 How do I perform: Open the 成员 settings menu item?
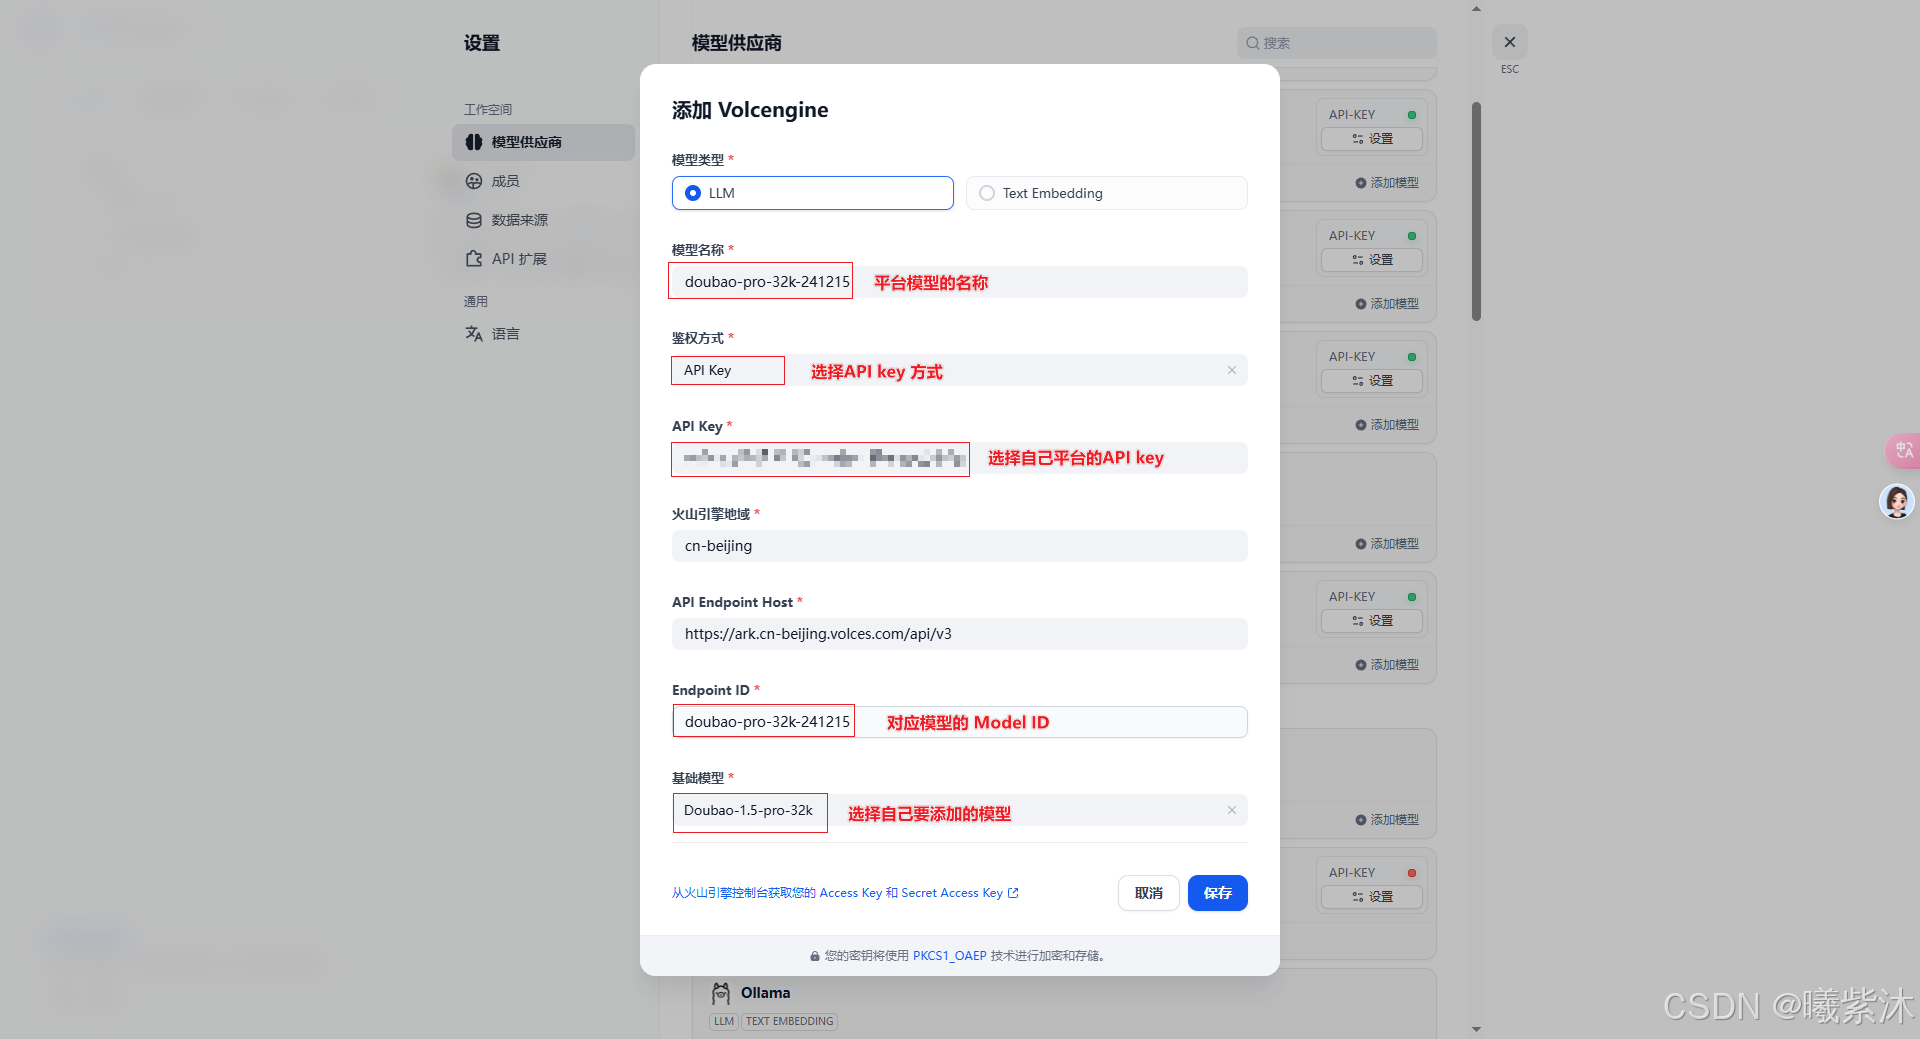point(543,181)
